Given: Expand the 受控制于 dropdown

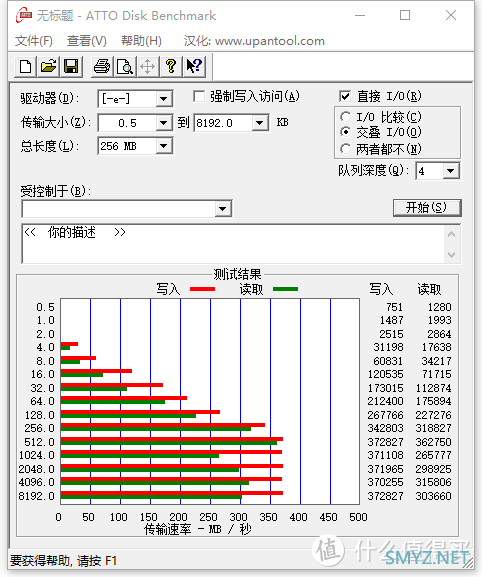Looking at the screenshot, I should tap(222, 209).
